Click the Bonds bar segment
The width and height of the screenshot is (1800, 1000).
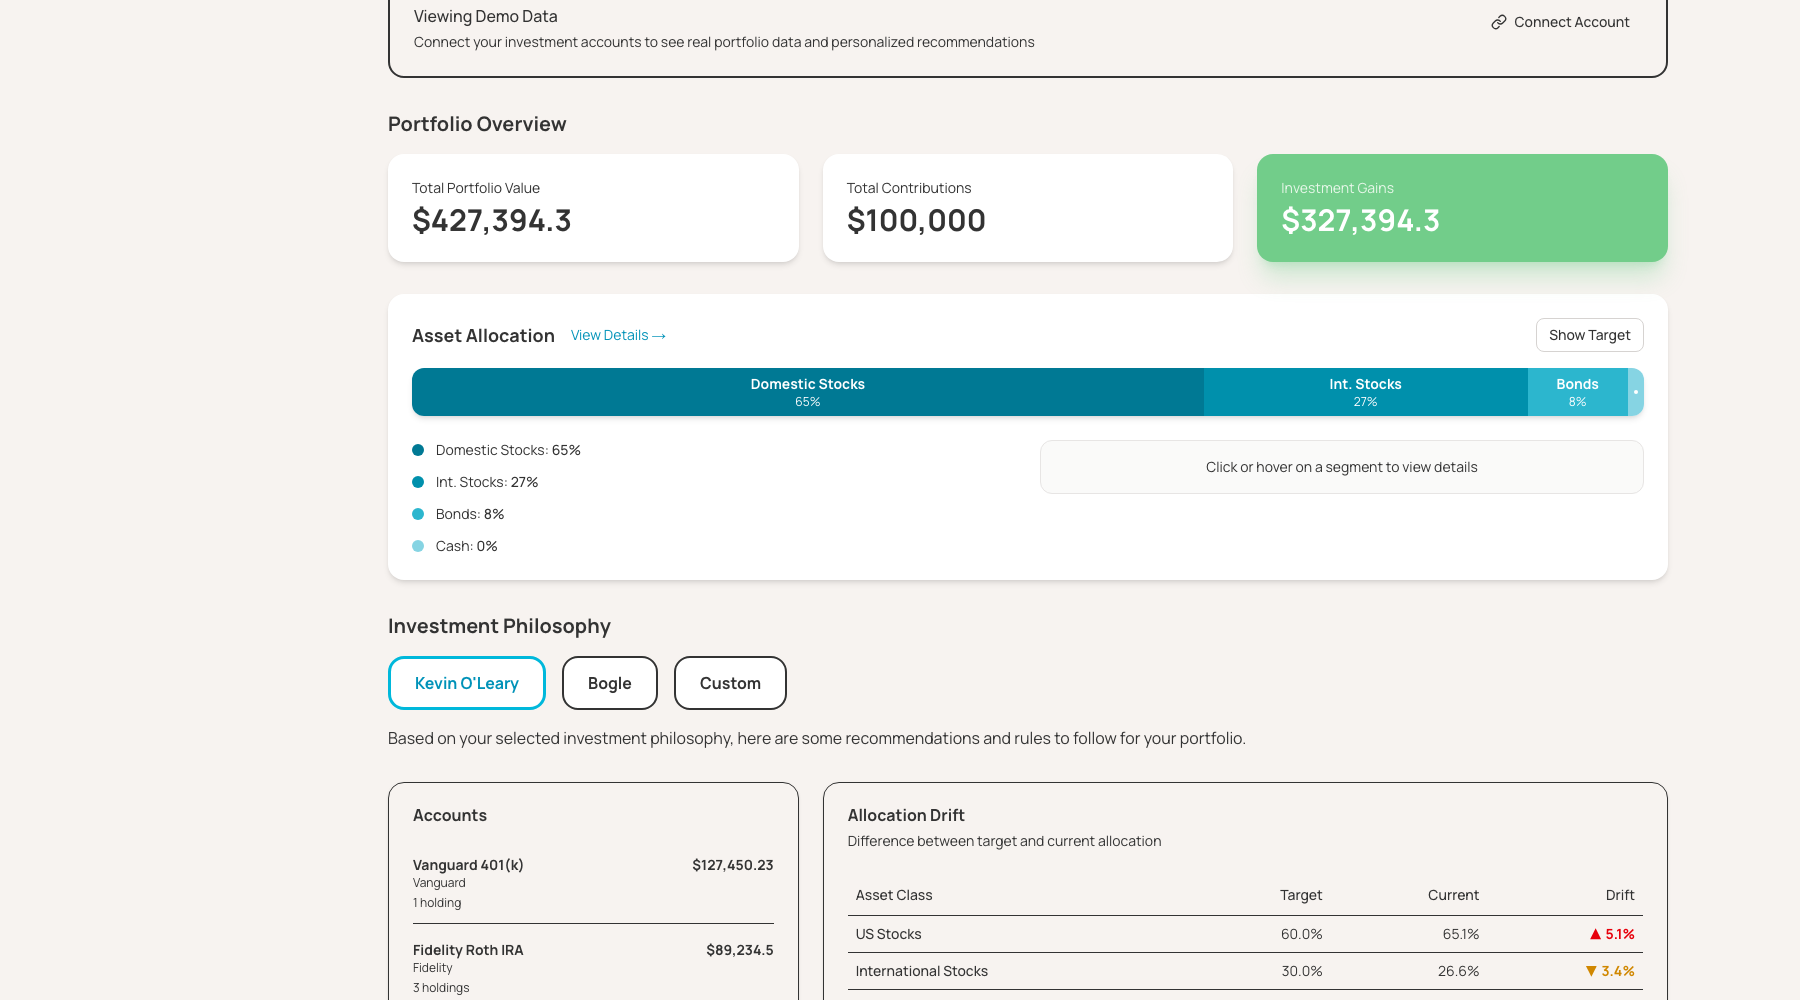[1577, 392]
